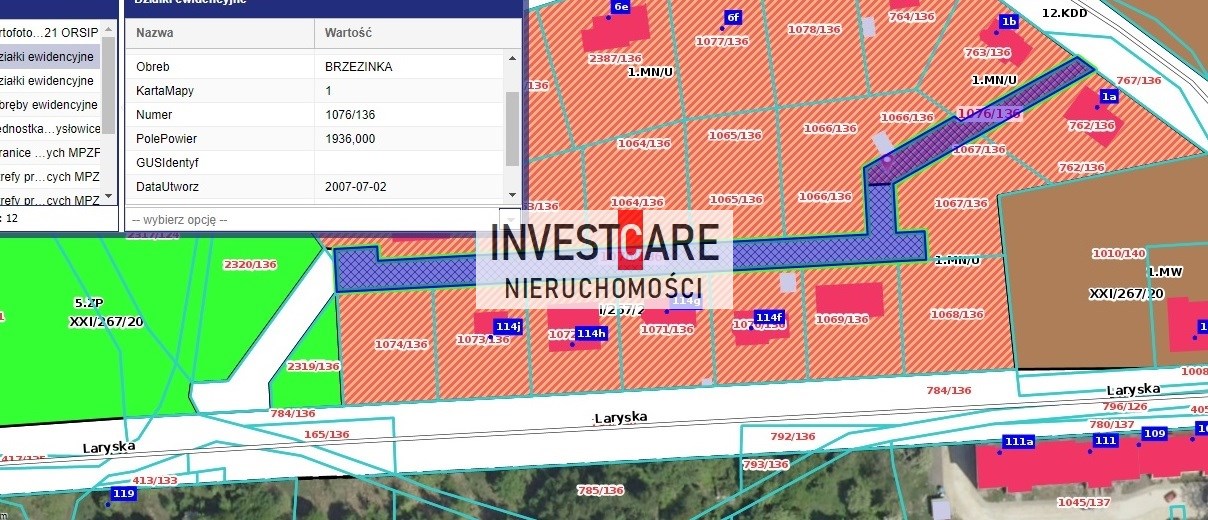
Task: Click parcel label 413/133 on map
Action: [155, 481]
